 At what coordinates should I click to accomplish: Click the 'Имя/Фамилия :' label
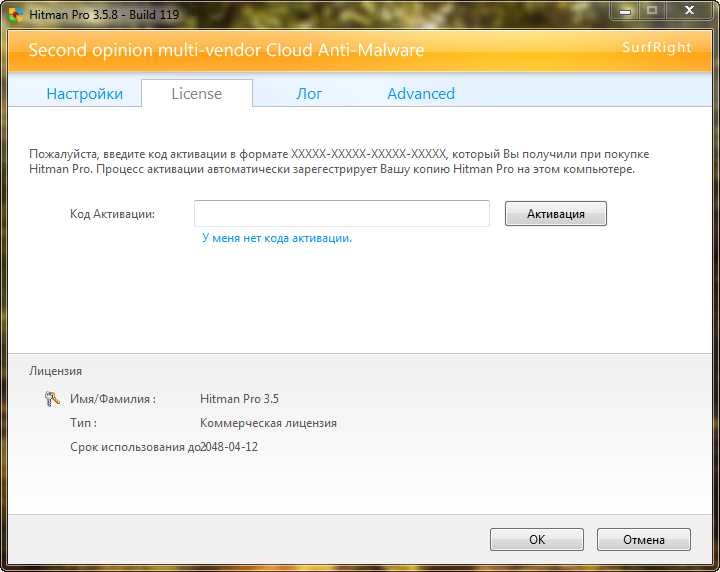(113, 399)
